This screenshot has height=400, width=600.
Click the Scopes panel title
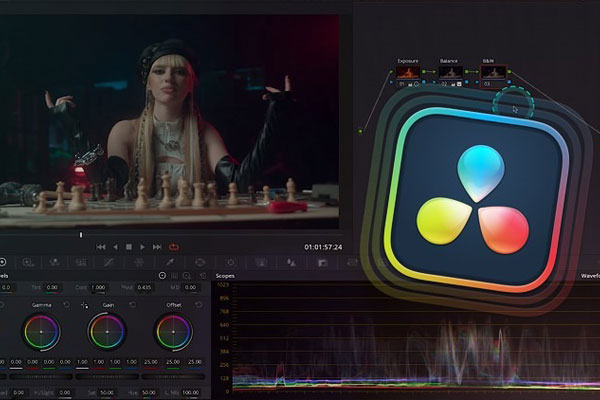[225, 276]
